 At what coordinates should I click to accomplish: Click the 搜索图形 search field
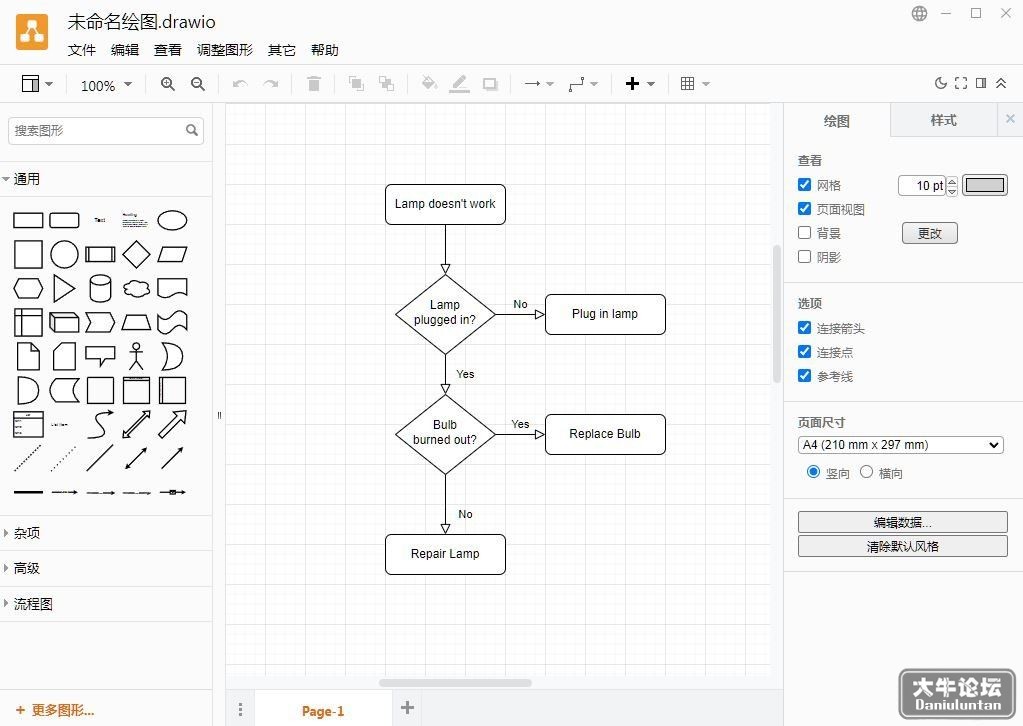point(106,130)
